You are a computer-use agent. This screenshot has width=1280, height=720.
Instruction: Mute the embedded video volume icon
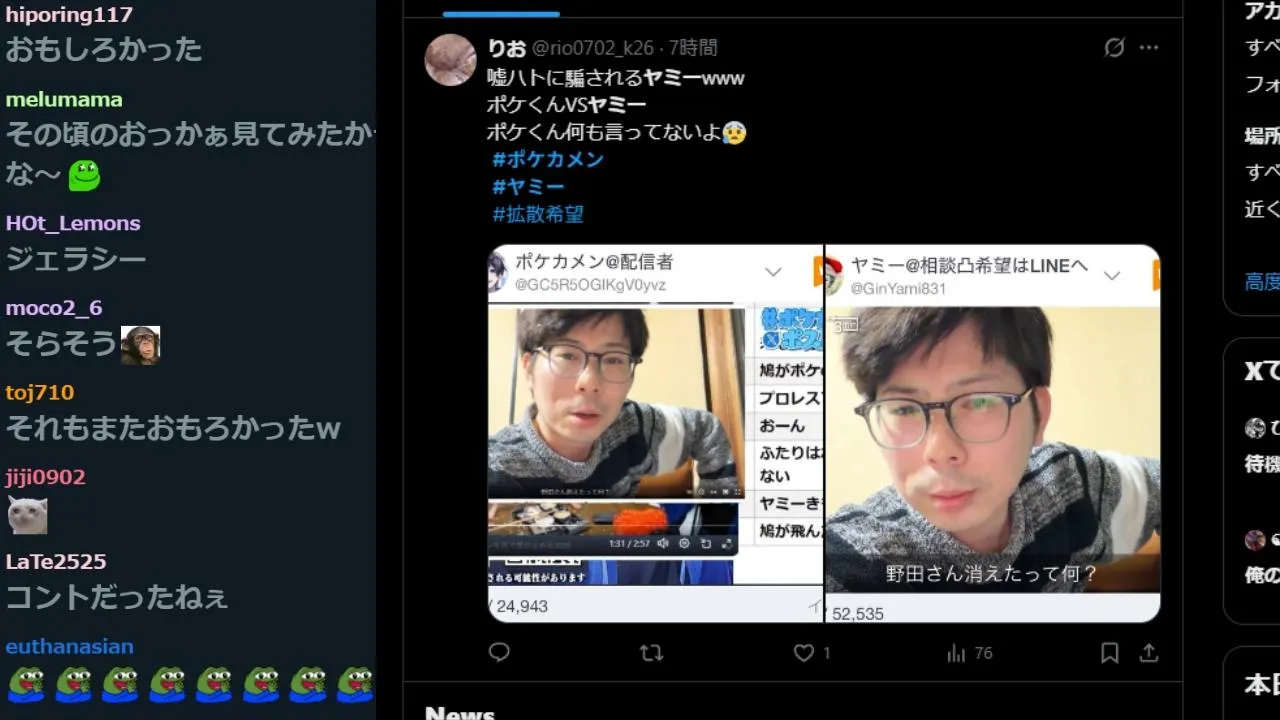point(662,543)
